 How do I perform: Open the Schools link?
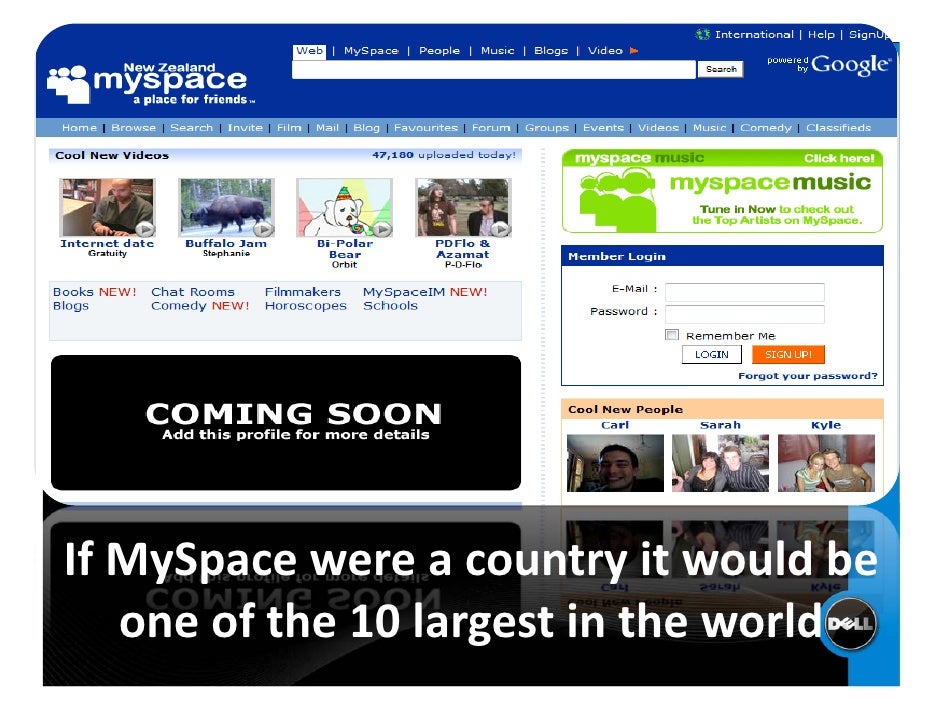390,306
